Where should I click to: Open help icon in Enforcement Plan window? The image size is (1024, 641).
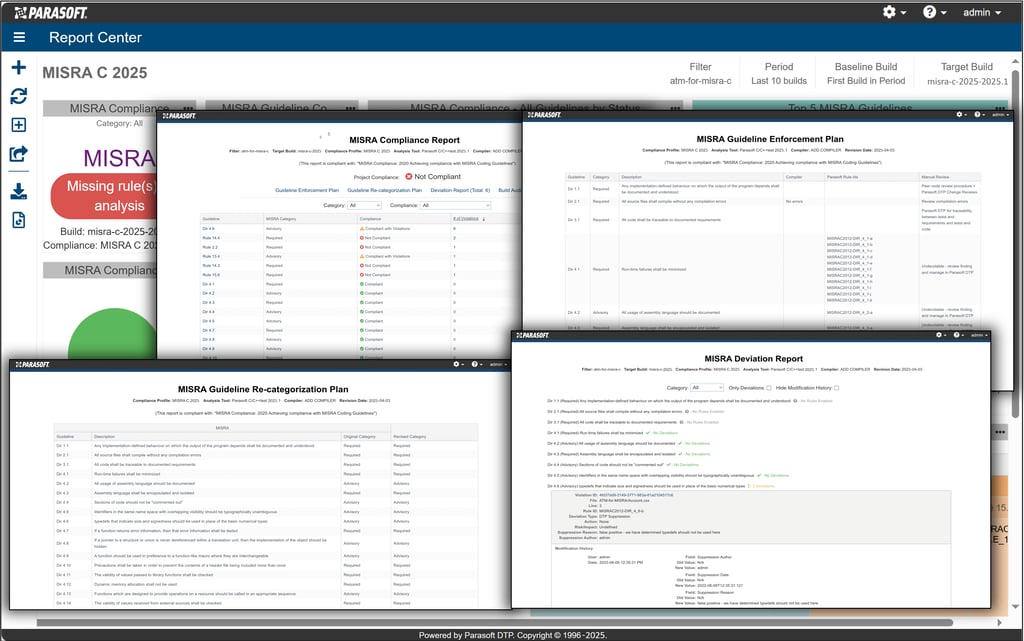point(978,114)
